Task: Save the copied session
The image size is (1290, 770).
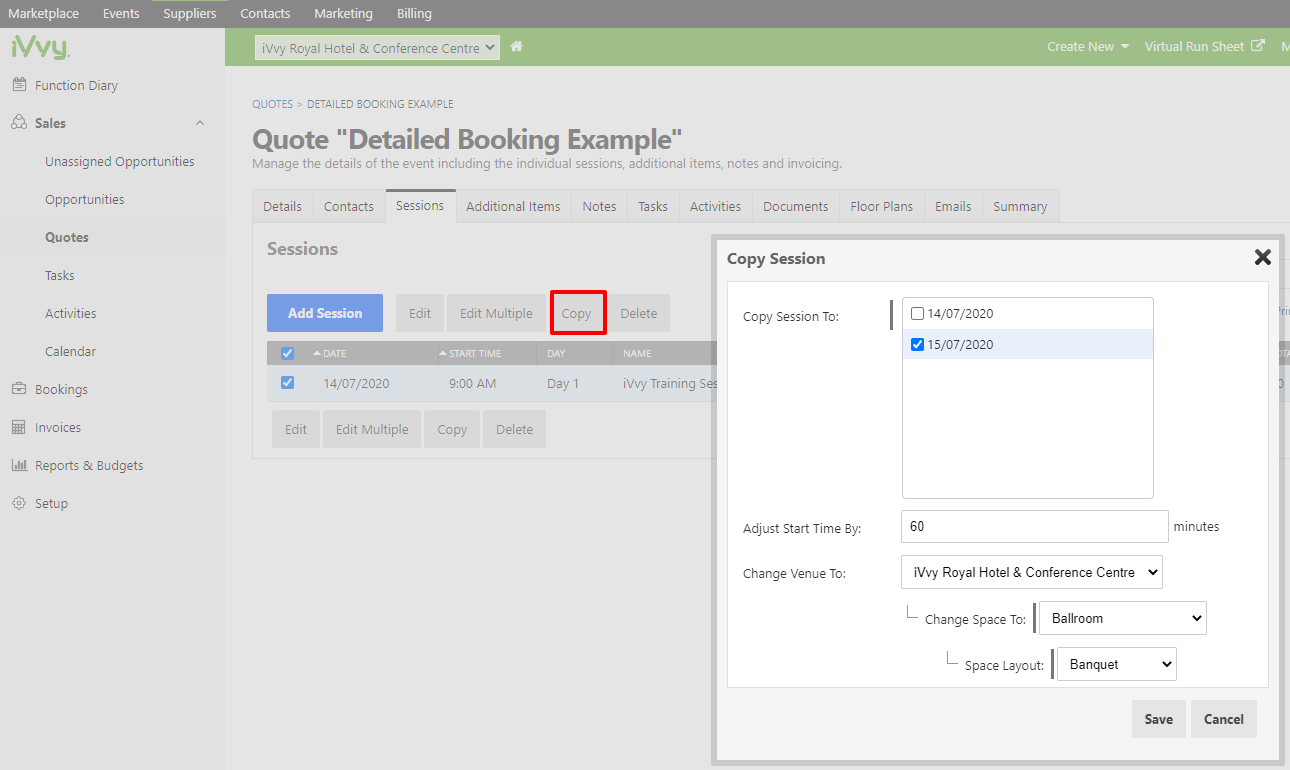Action: (1159, 719)
